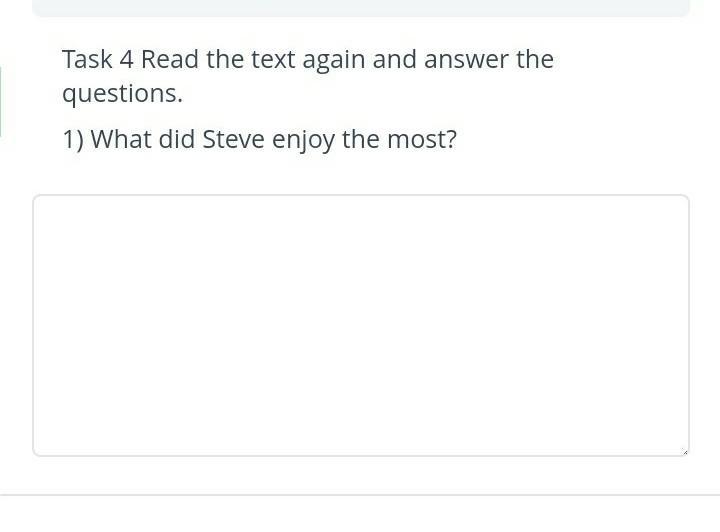Click the horizontal divider below the text box

click(360, 495)
